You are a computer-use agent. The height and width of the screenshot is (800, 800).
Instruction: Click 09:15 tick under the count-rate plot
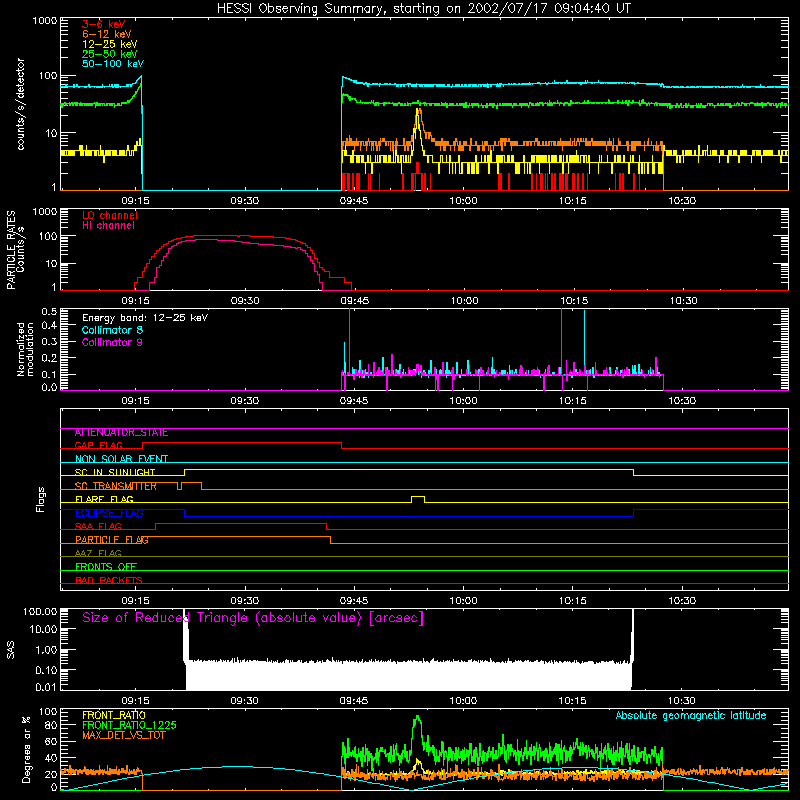135,201
